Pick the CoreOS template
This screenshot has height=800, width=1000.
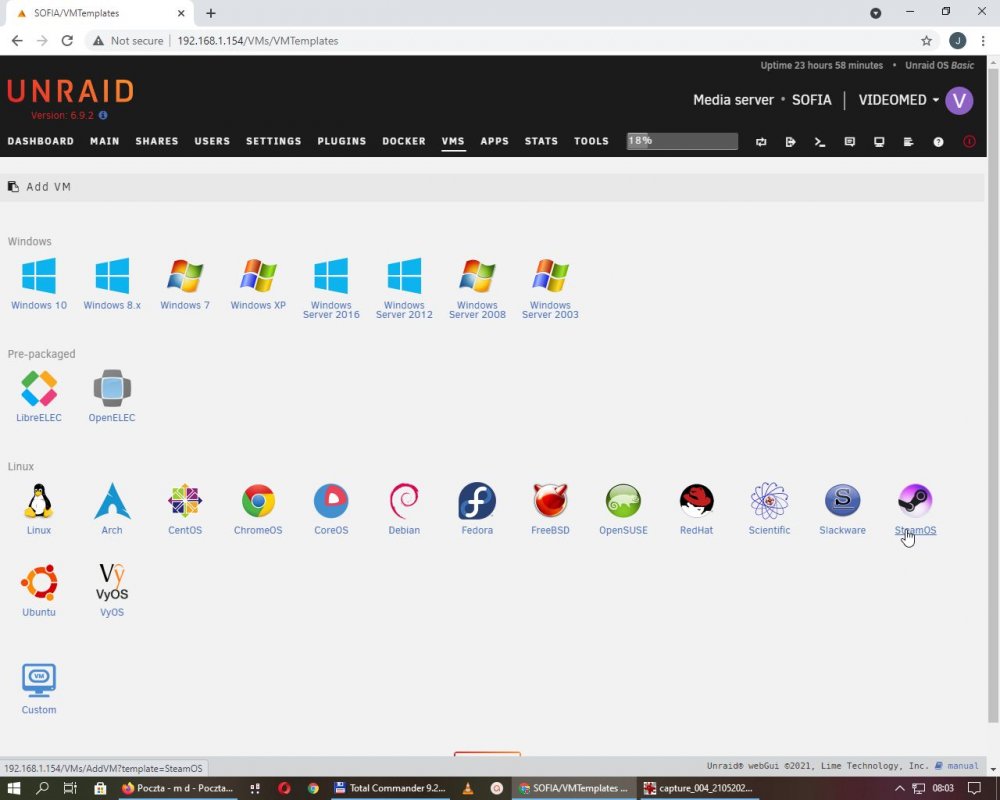click(331, 508)
